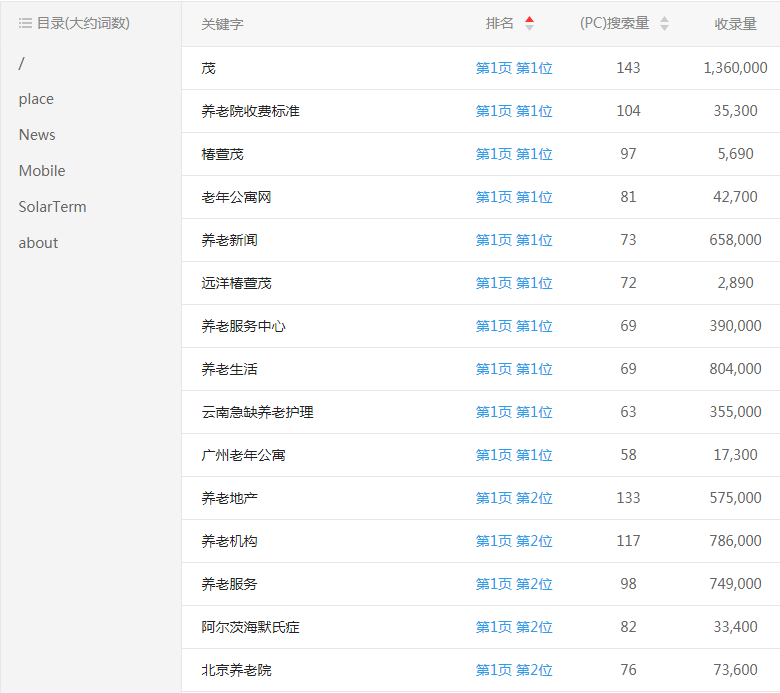Image resolution: width=780 pixels, height=693 pixels.
Task: Click the list icon beside 目录(大约词数)
Action: click(25, 23)
